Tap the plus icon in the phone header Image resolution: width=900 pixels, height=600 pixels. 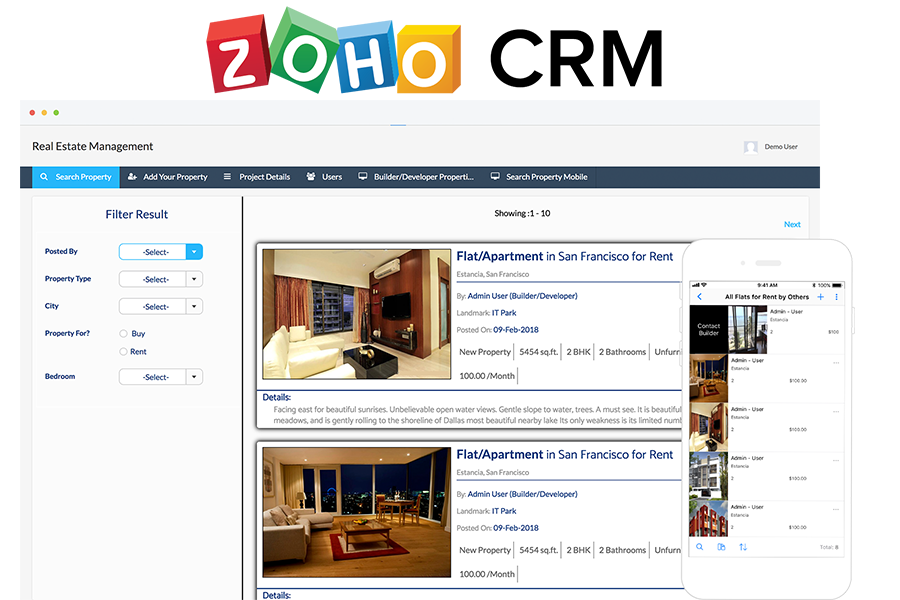(821, 297)
